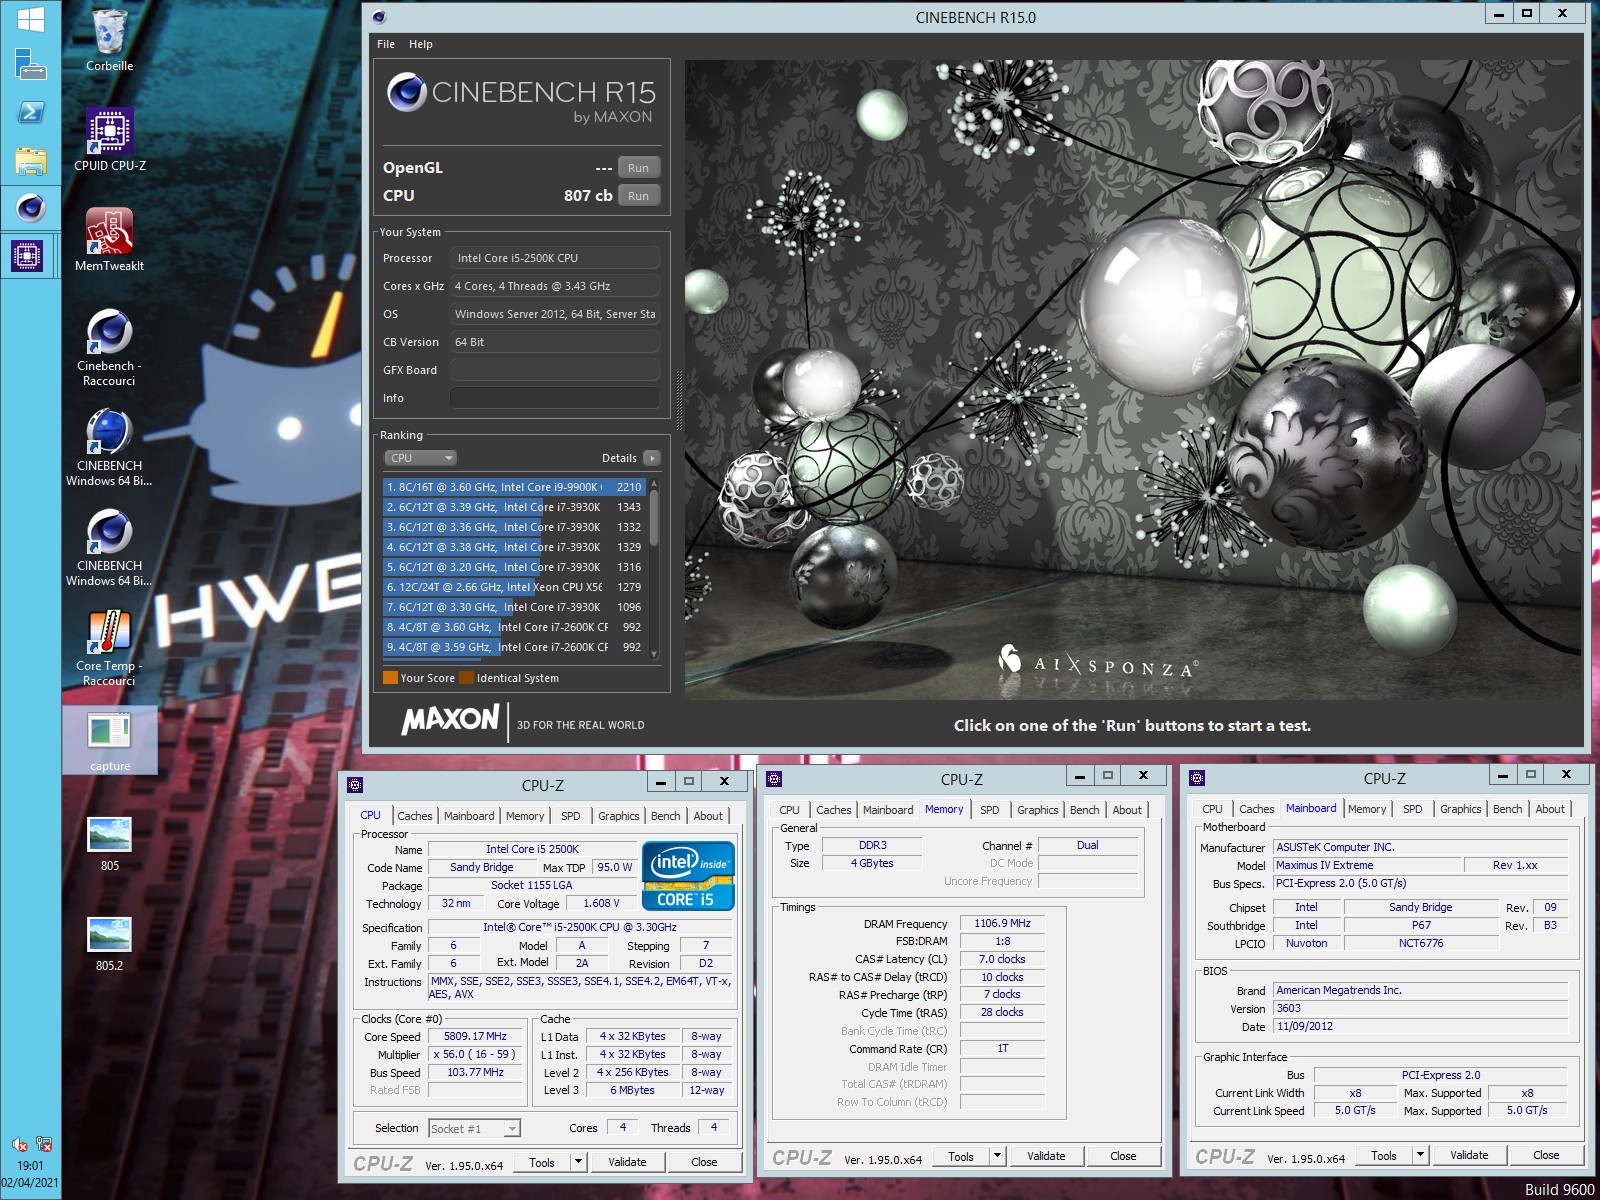Image resolution: width=1600 pixels, height=1200 pixels.
Task: Open Graphics tab in Memory CPU-Z window
Action: pos(1037,810)
